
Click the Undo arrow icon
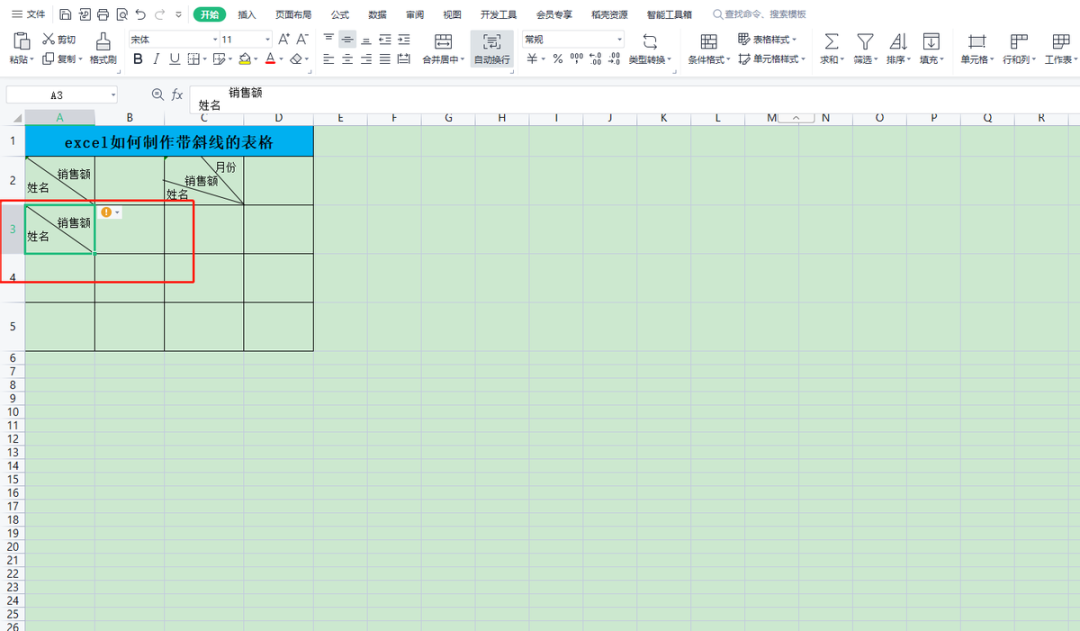[x=140, y=15]
